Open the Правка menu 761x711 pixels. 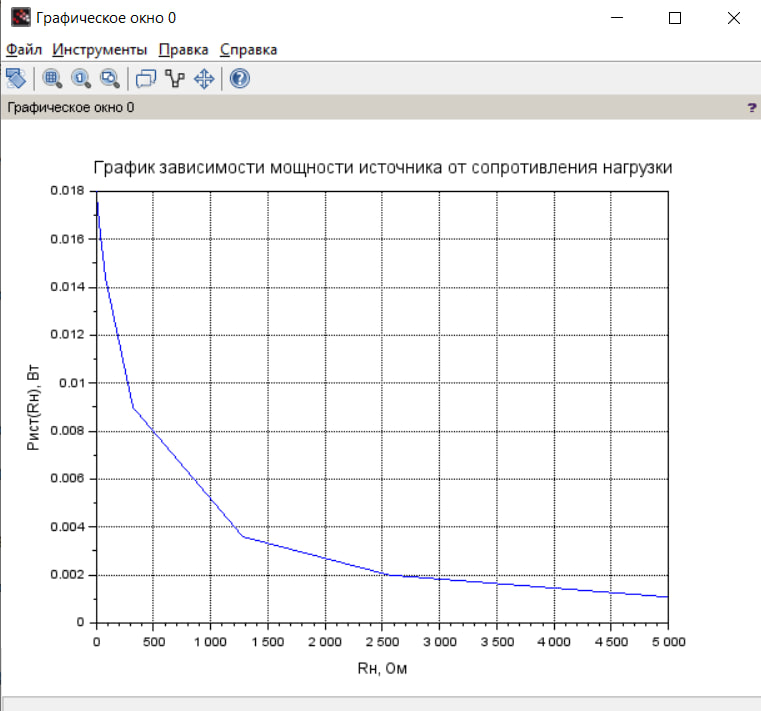183,50
